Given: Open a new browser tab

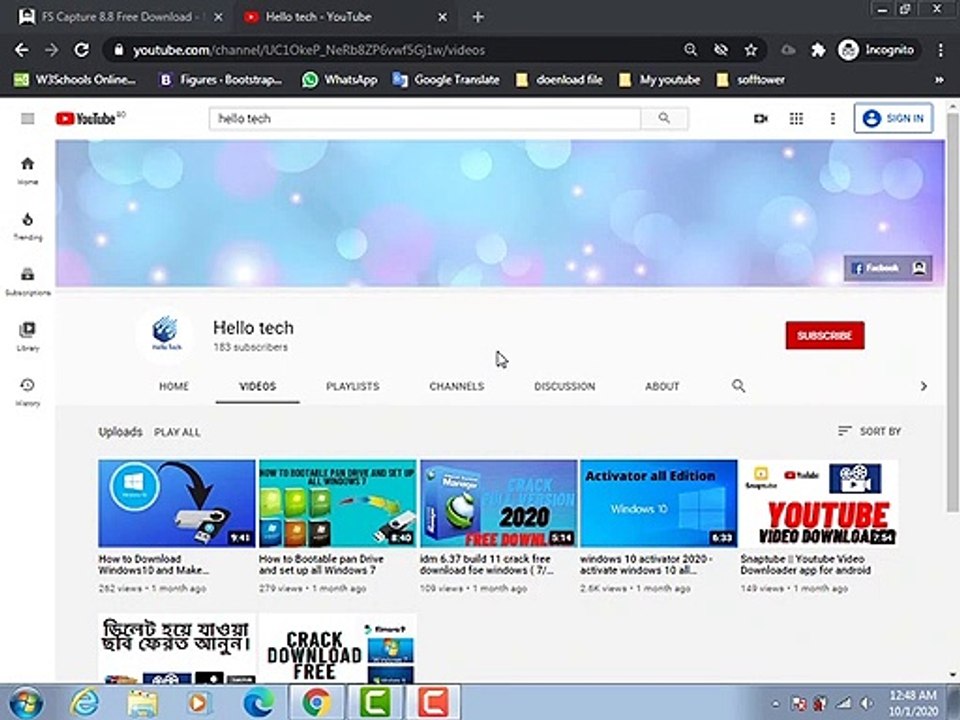Looking at the screenshot, I should pyautogui.click(x=478, y=17).
